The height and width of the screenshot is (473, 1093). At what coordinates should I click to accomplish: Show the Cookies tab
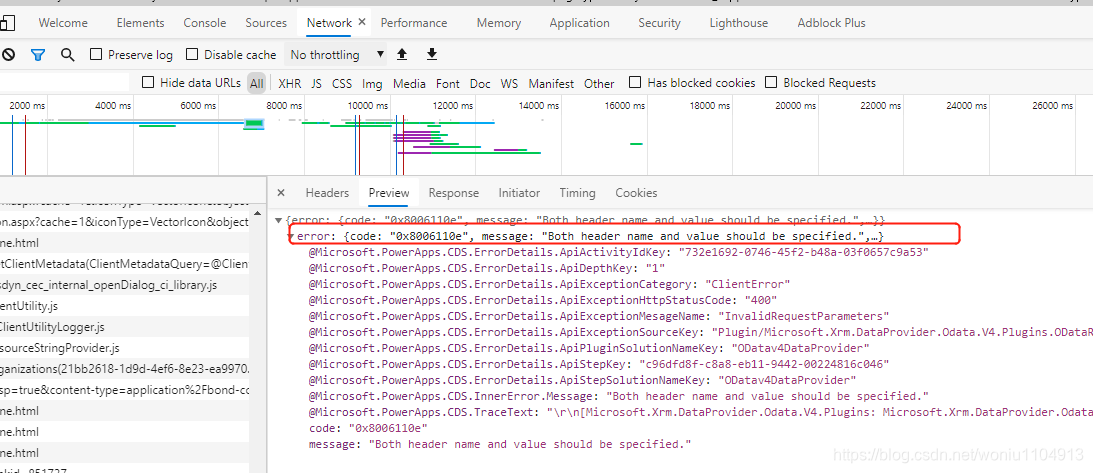coord(636,193)
